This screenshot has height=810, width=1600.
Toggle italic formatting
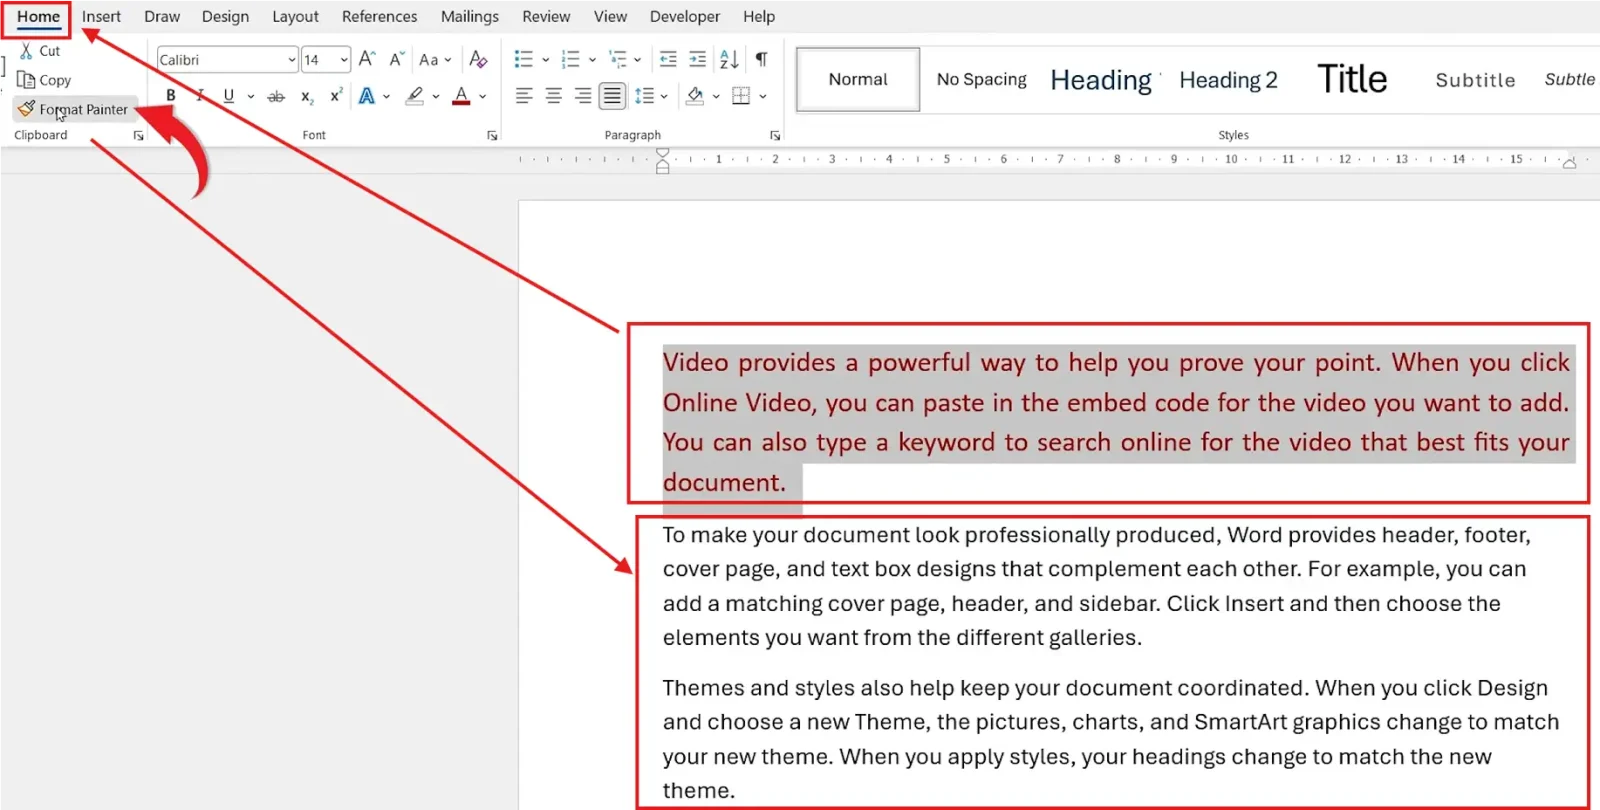click(x=200, y=96)
